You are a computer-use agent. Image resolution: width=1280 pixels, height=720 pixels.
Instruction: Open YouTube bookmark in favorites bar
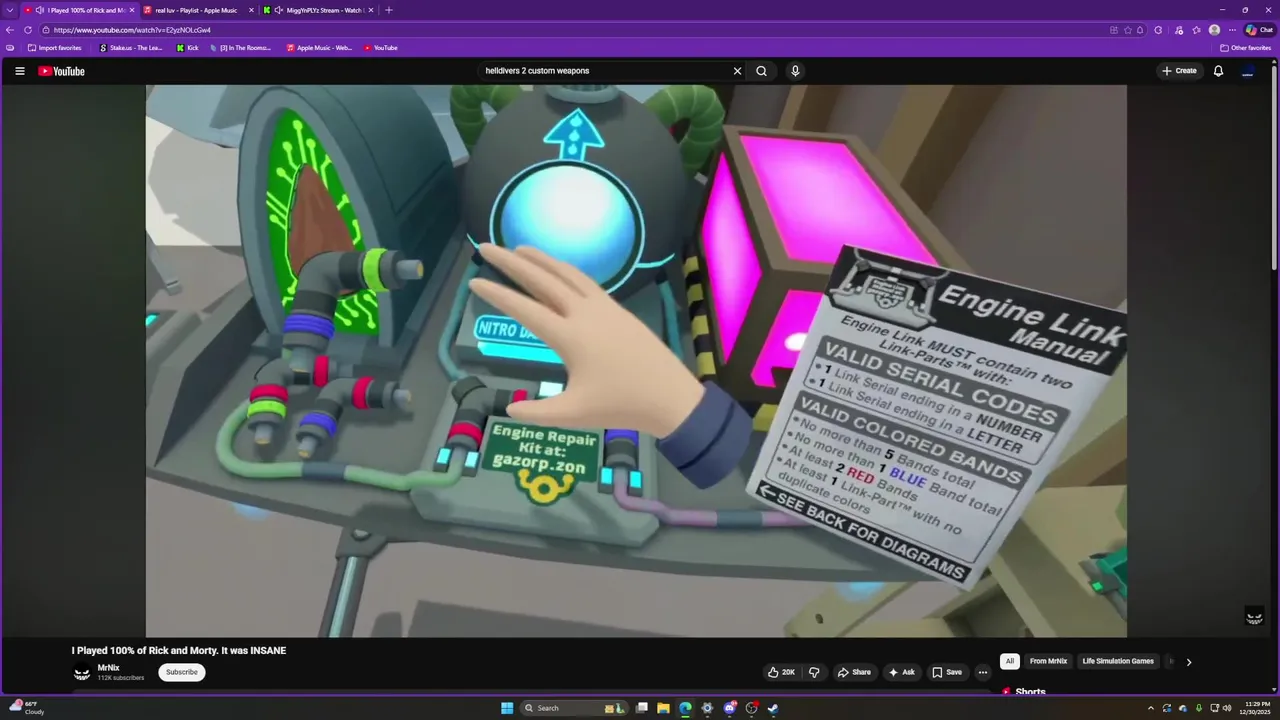[x=380, y=48]
